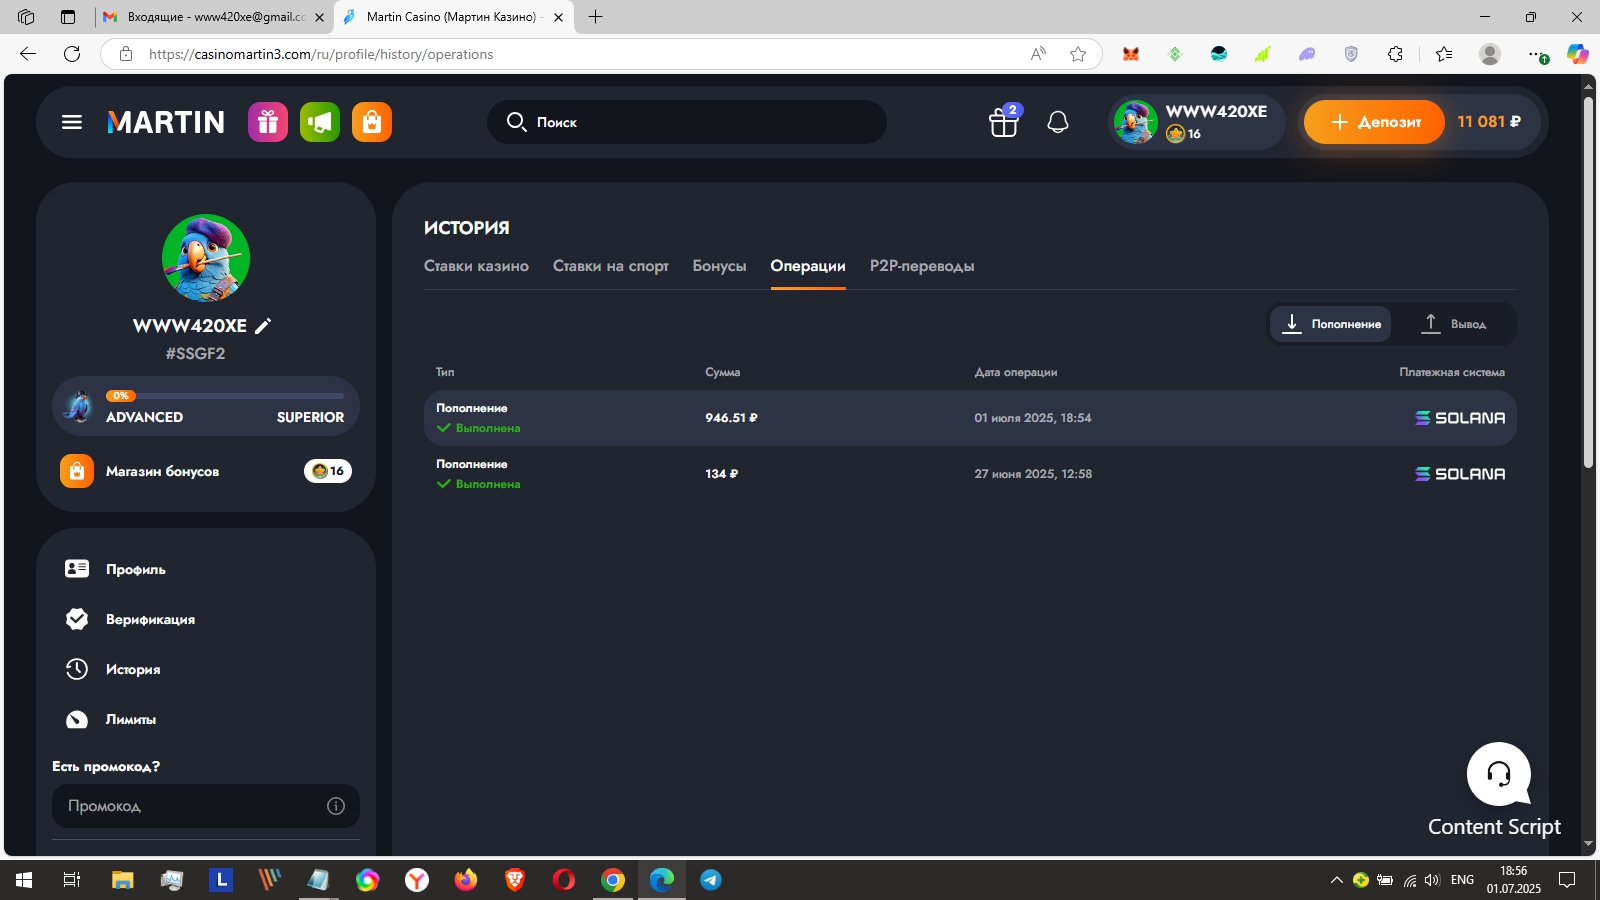Open the gift box with badge 2
Image resolution: width=1600 pixels, height=900 pixels.
point(1004,121)
